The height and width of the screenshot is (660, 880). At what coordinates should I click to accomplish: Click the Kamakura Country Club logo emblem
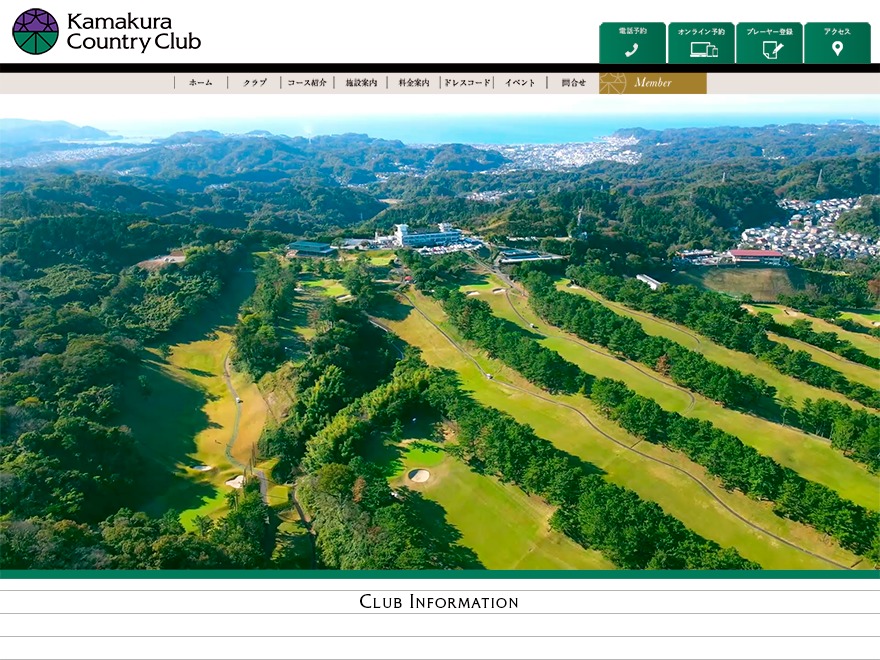35,31
